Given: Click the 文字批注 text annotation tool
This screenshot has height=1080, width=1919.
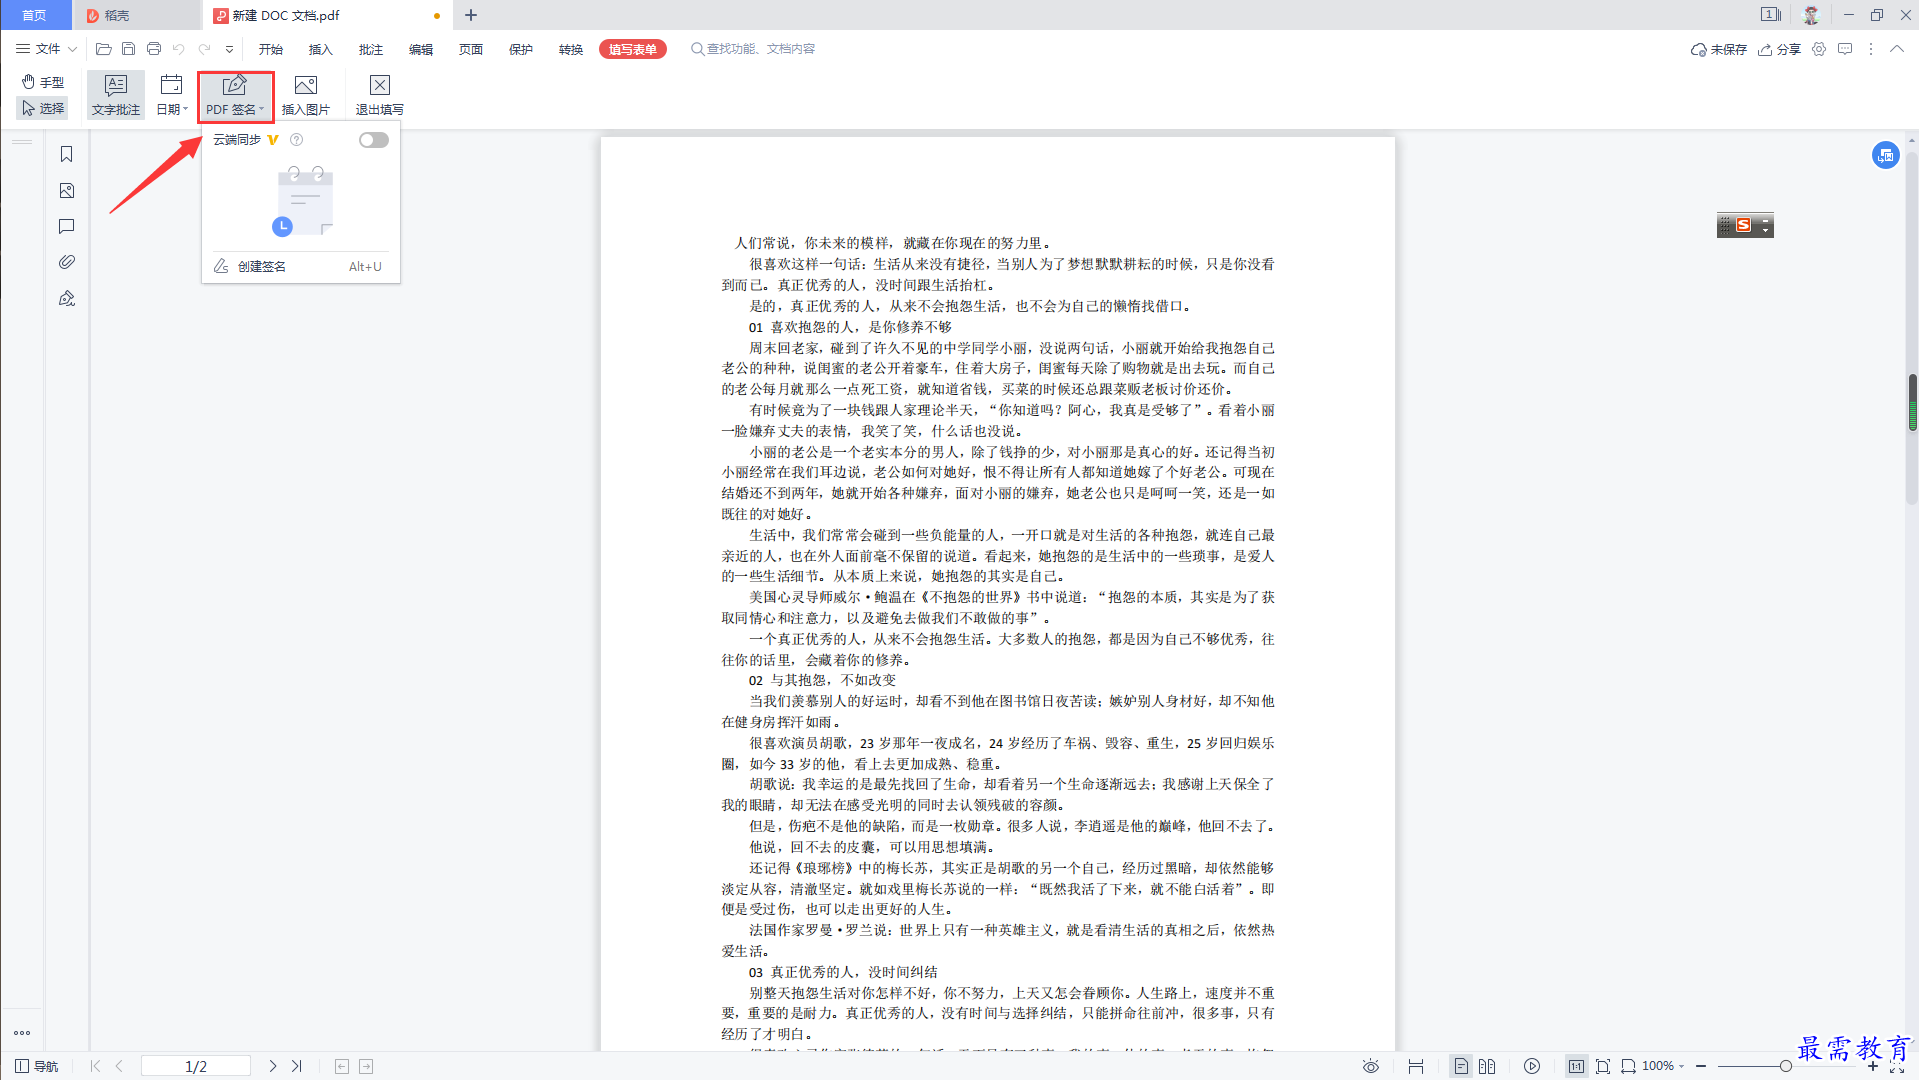Looking at the screenshot, I should tap(116, 96).
